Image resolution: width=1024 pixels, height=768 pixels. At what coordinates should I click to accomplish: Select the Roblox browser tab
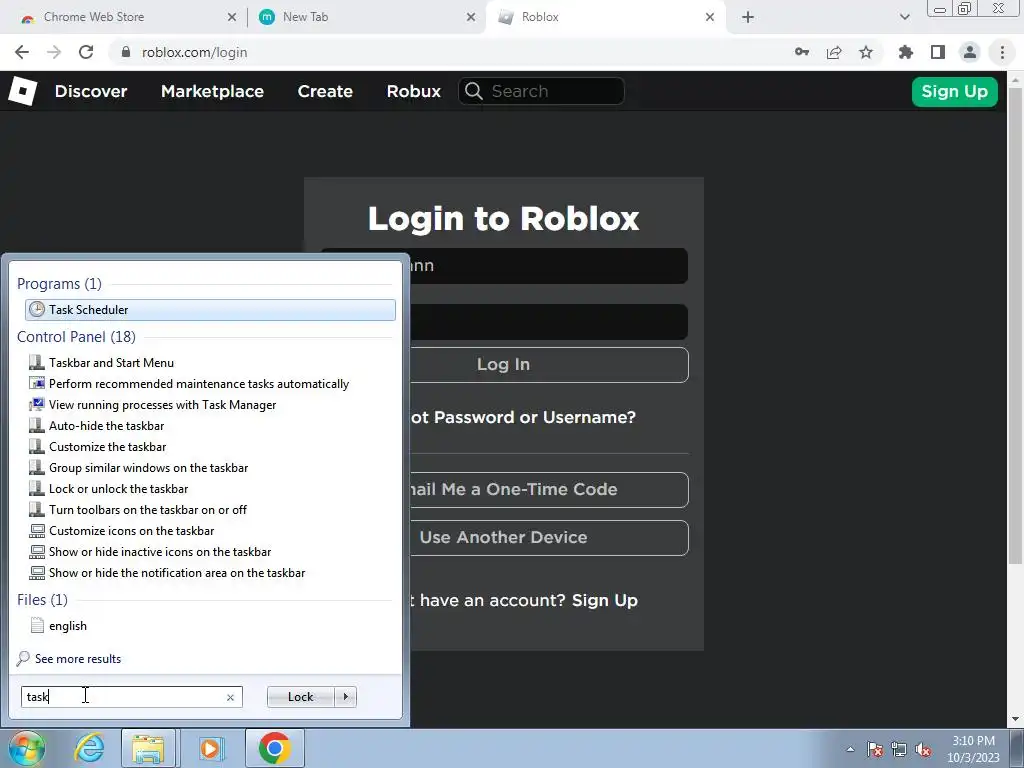pos(604,17)
